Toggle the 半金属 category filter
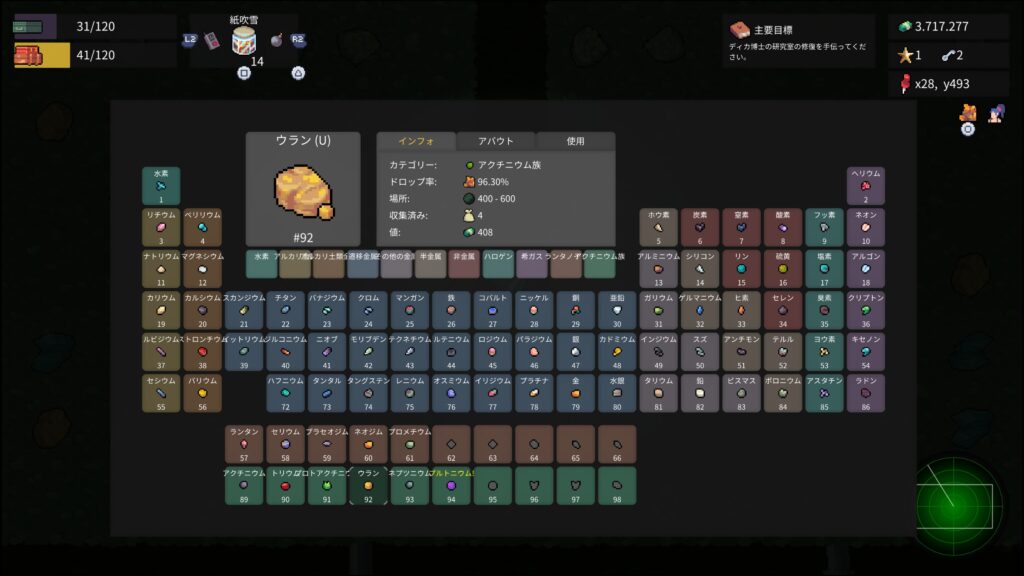1024x576 pixels. click(431, 264)
